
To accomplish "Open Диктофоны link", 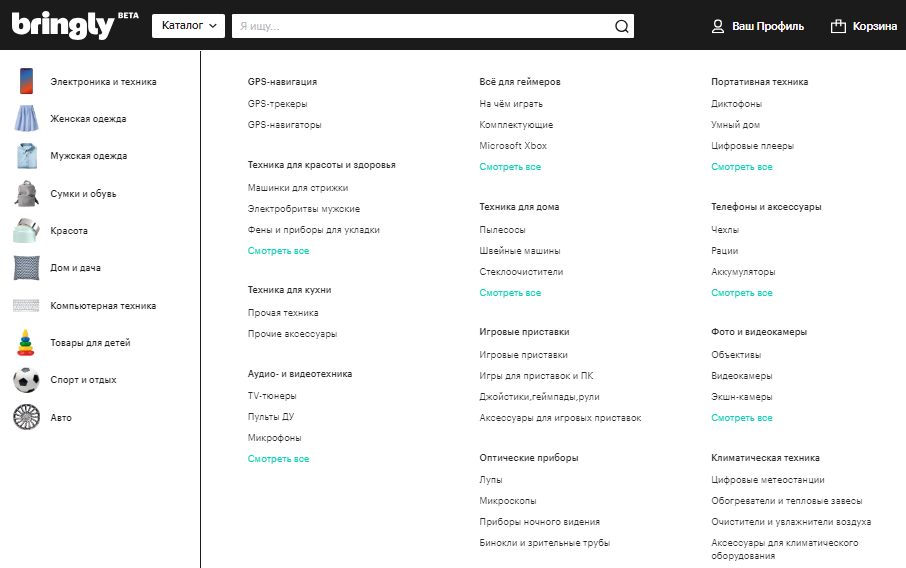I will 736,103.
